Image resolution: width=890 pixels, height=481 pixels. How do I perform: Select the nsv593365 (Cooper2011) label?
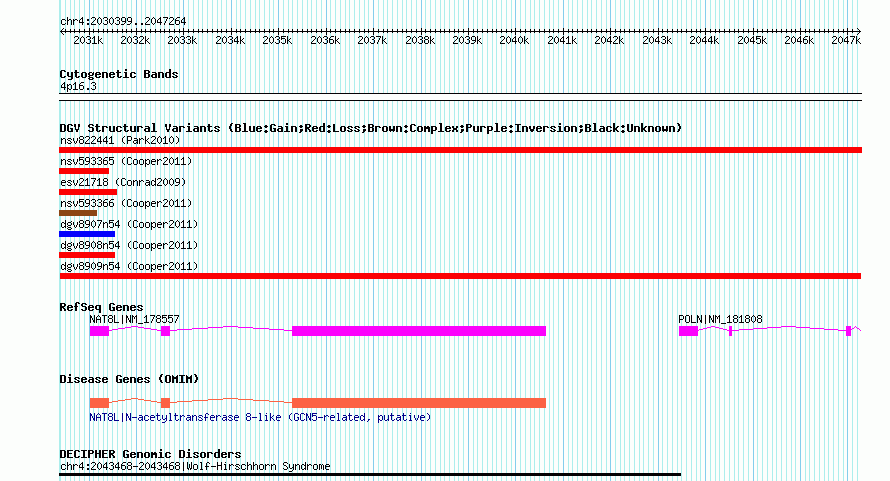pyautogui.click(x=125, y=161)
